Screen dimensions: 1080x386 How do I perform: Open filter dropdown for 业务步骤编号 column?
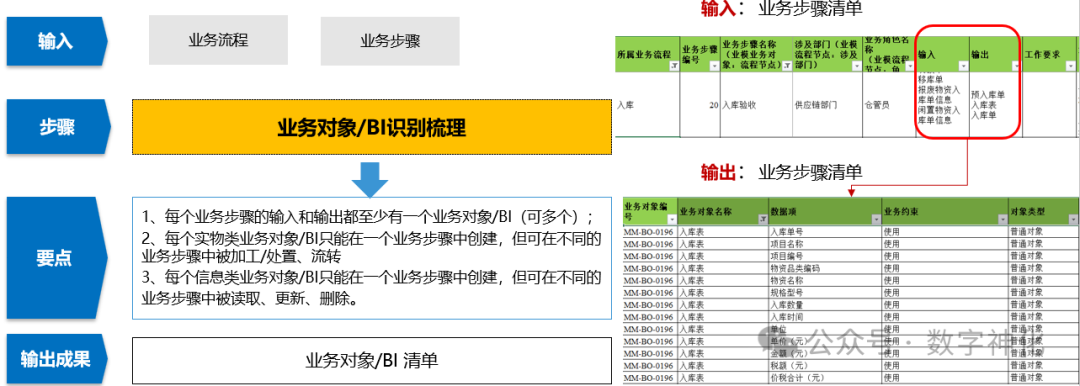click(714, 65)
